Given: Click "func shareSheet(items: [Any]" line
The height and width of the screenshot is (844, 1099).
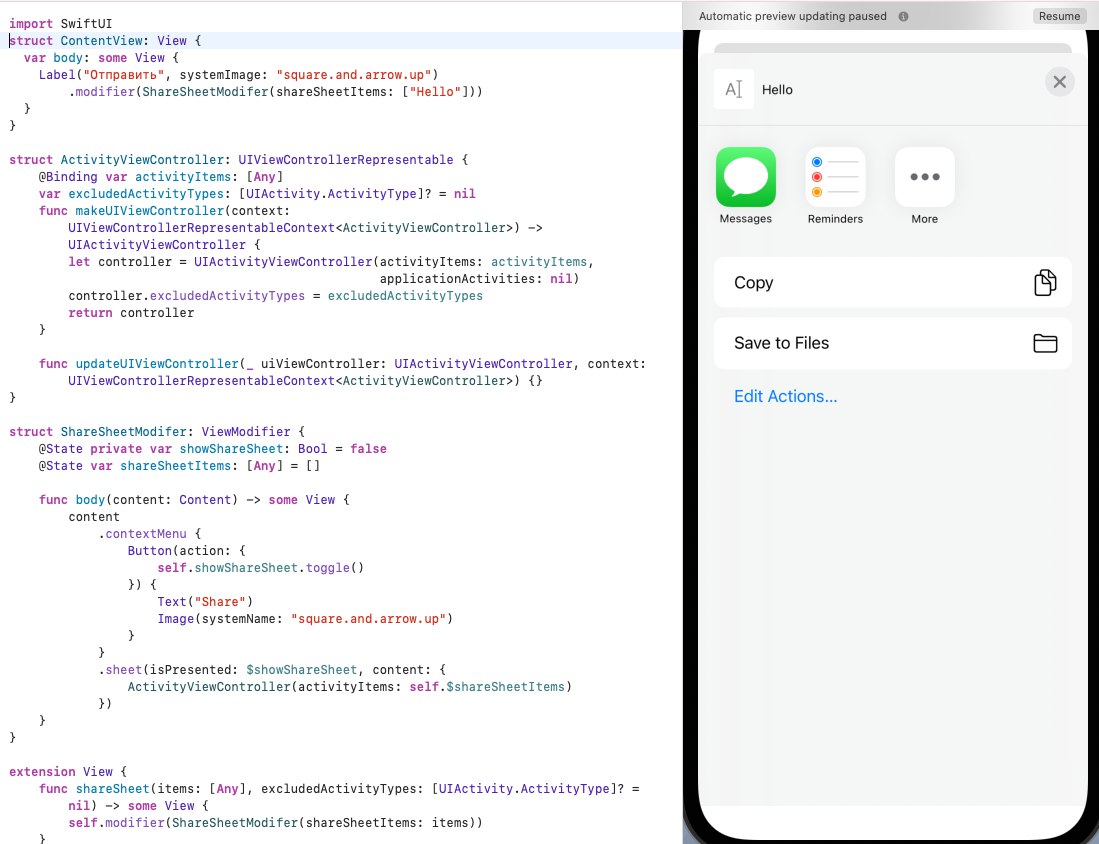Looking at the screenshot, I should pos(339,789).
